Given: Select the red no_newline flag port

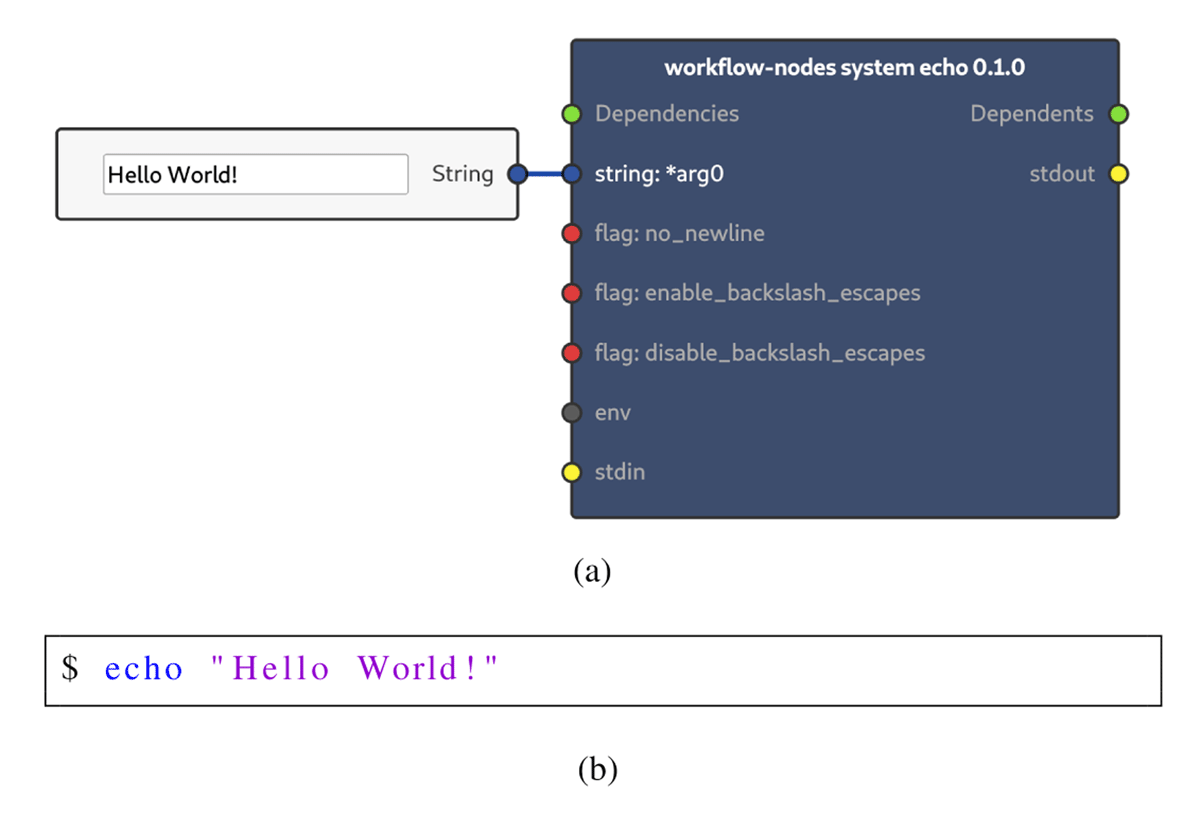Looking at the screenshot, I should point(571,234).
